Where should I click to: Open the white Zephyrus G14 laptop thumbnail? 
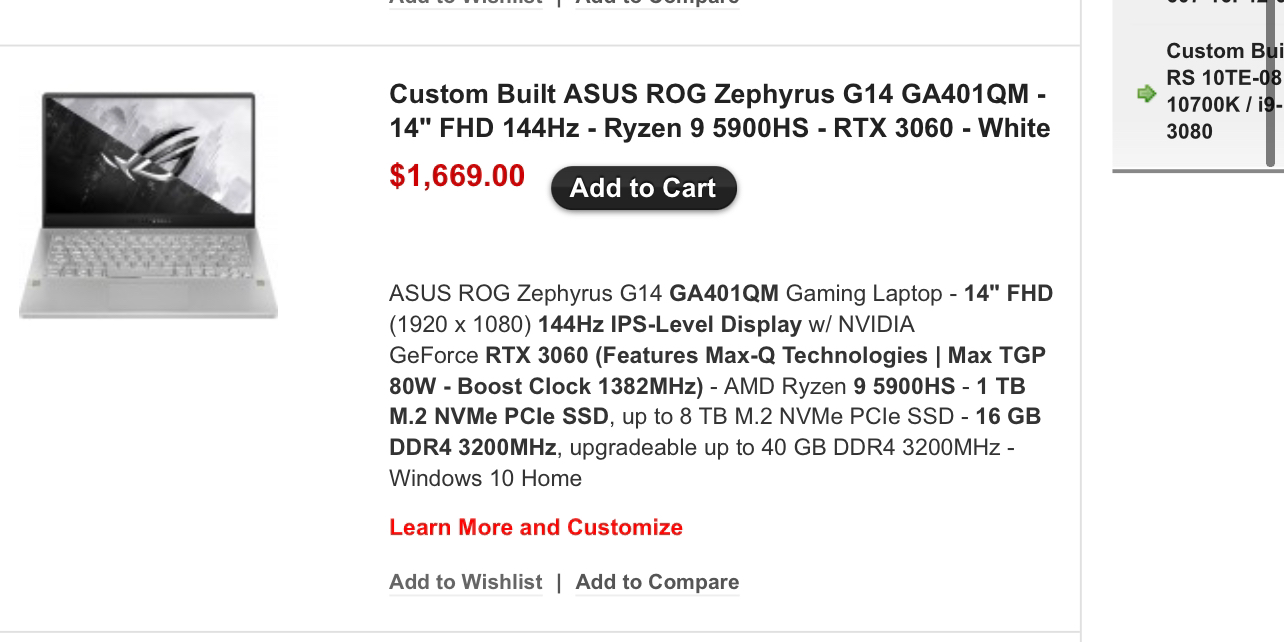(148, 205)
